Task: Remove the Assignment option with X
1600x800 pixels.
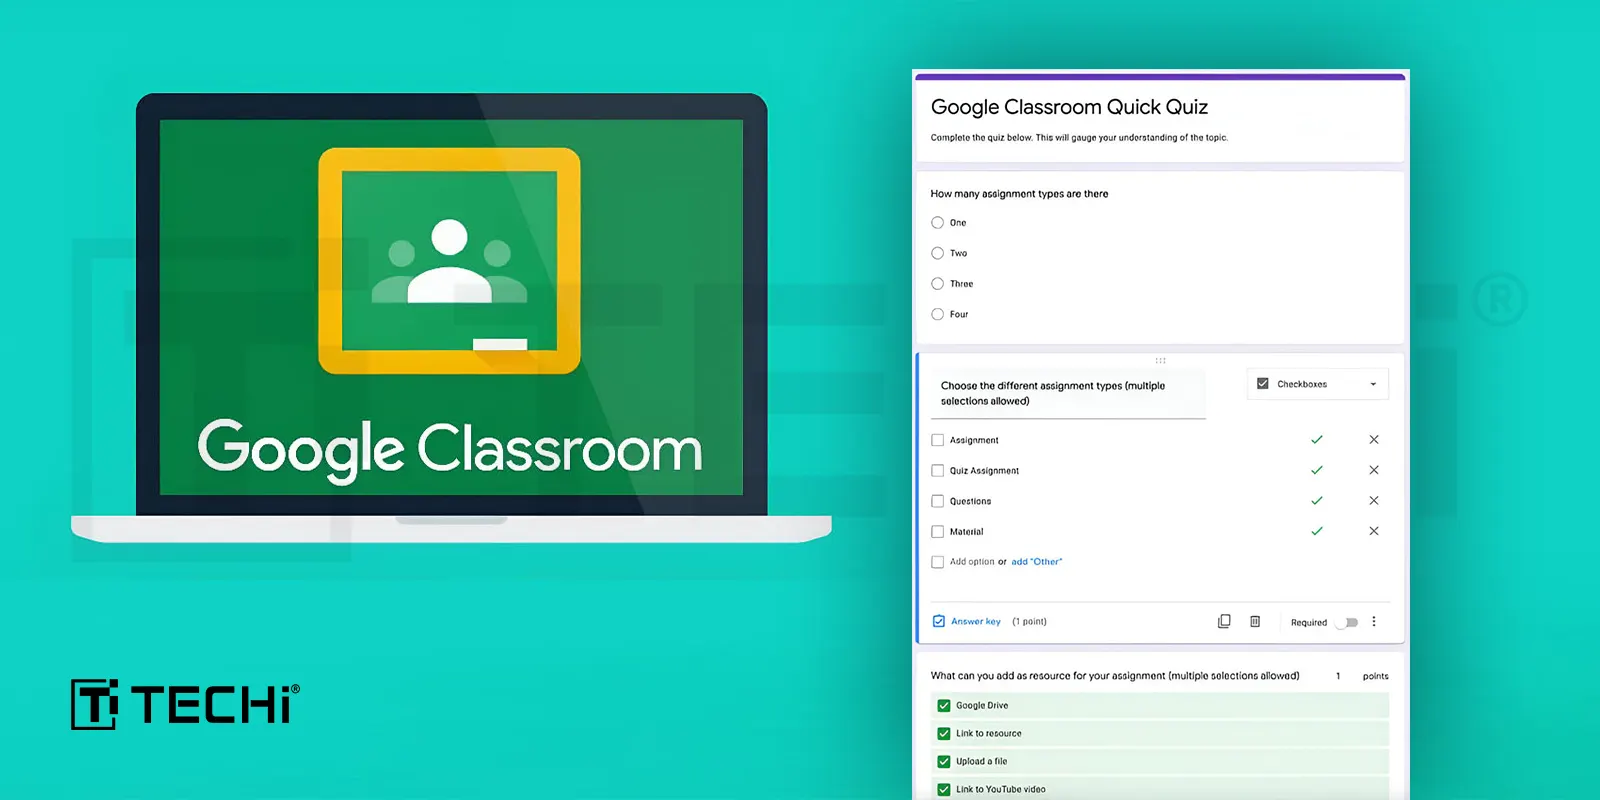Action: (1374, 440)
